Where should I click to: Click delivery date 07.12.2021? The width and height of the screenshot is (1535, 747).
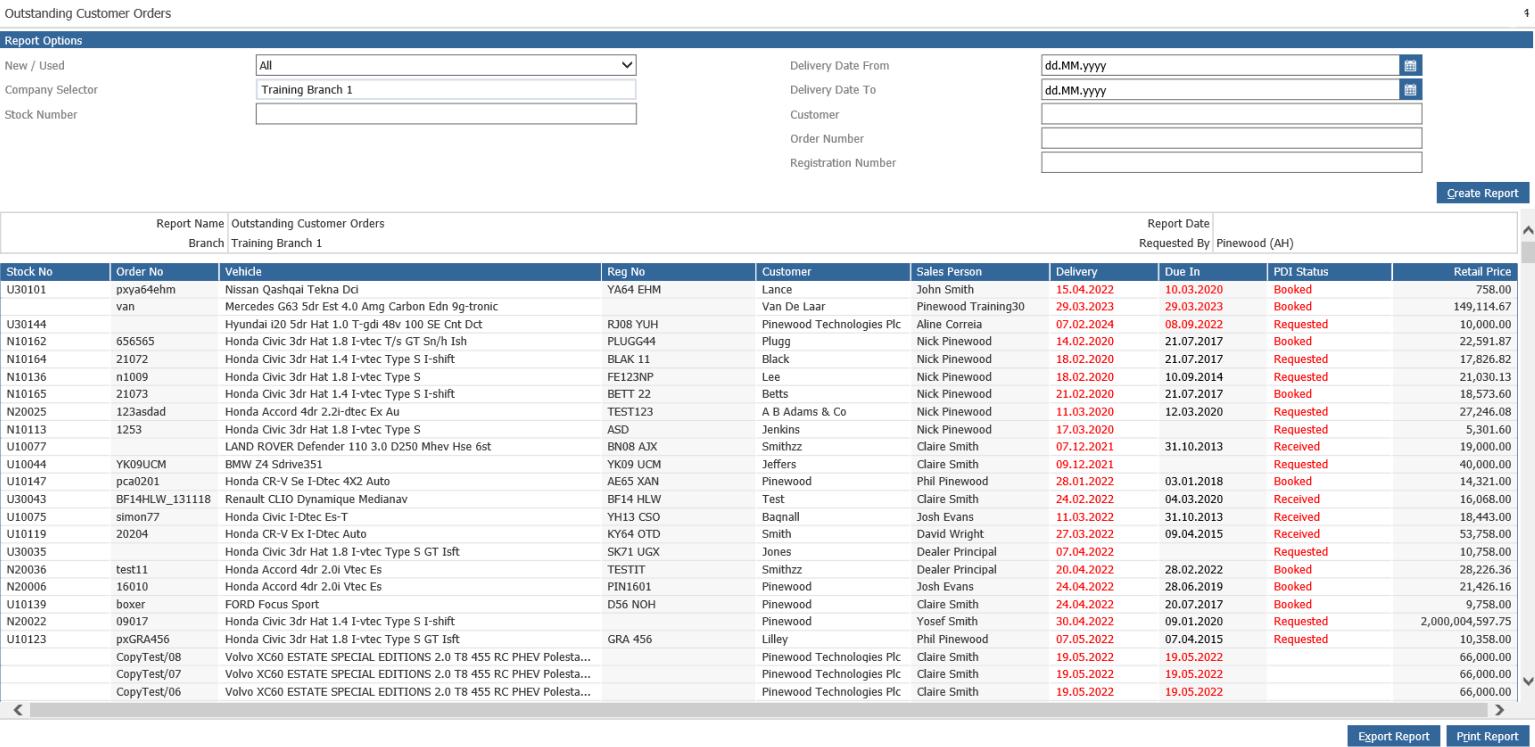1083,446
